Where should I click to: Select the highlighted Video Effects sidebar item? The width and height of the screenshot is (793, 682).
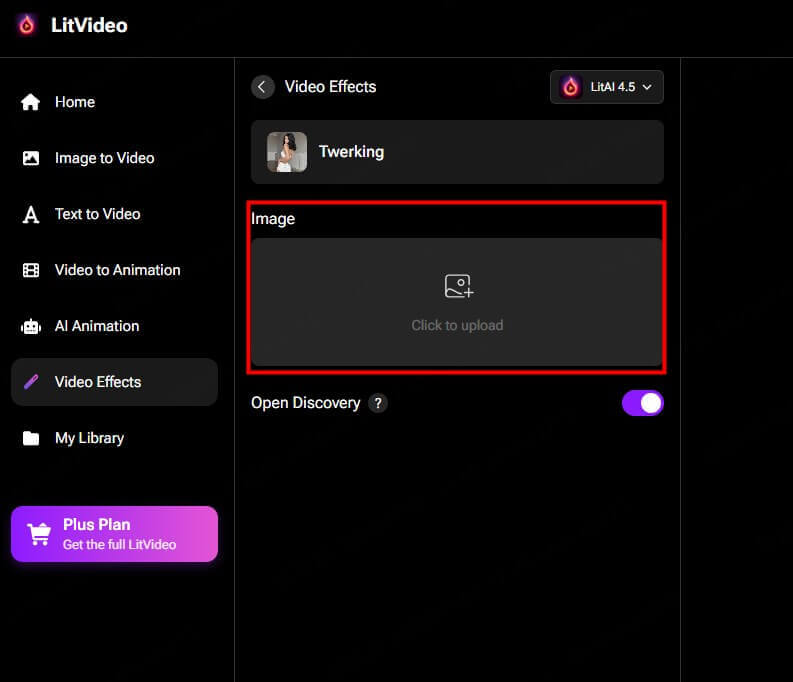[115, 382]
